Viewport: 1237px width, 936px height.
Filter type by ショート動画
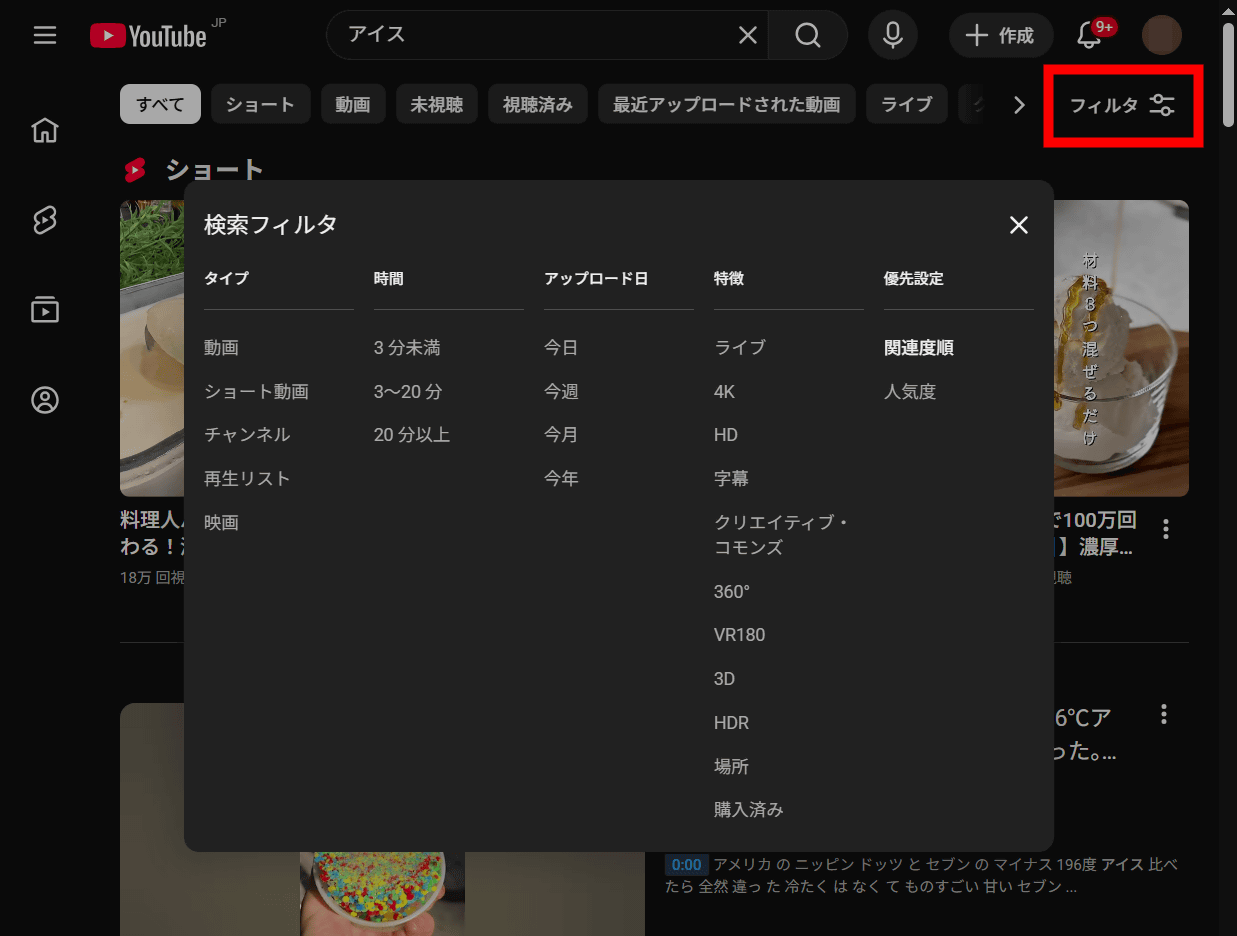(x=257, y=392)
